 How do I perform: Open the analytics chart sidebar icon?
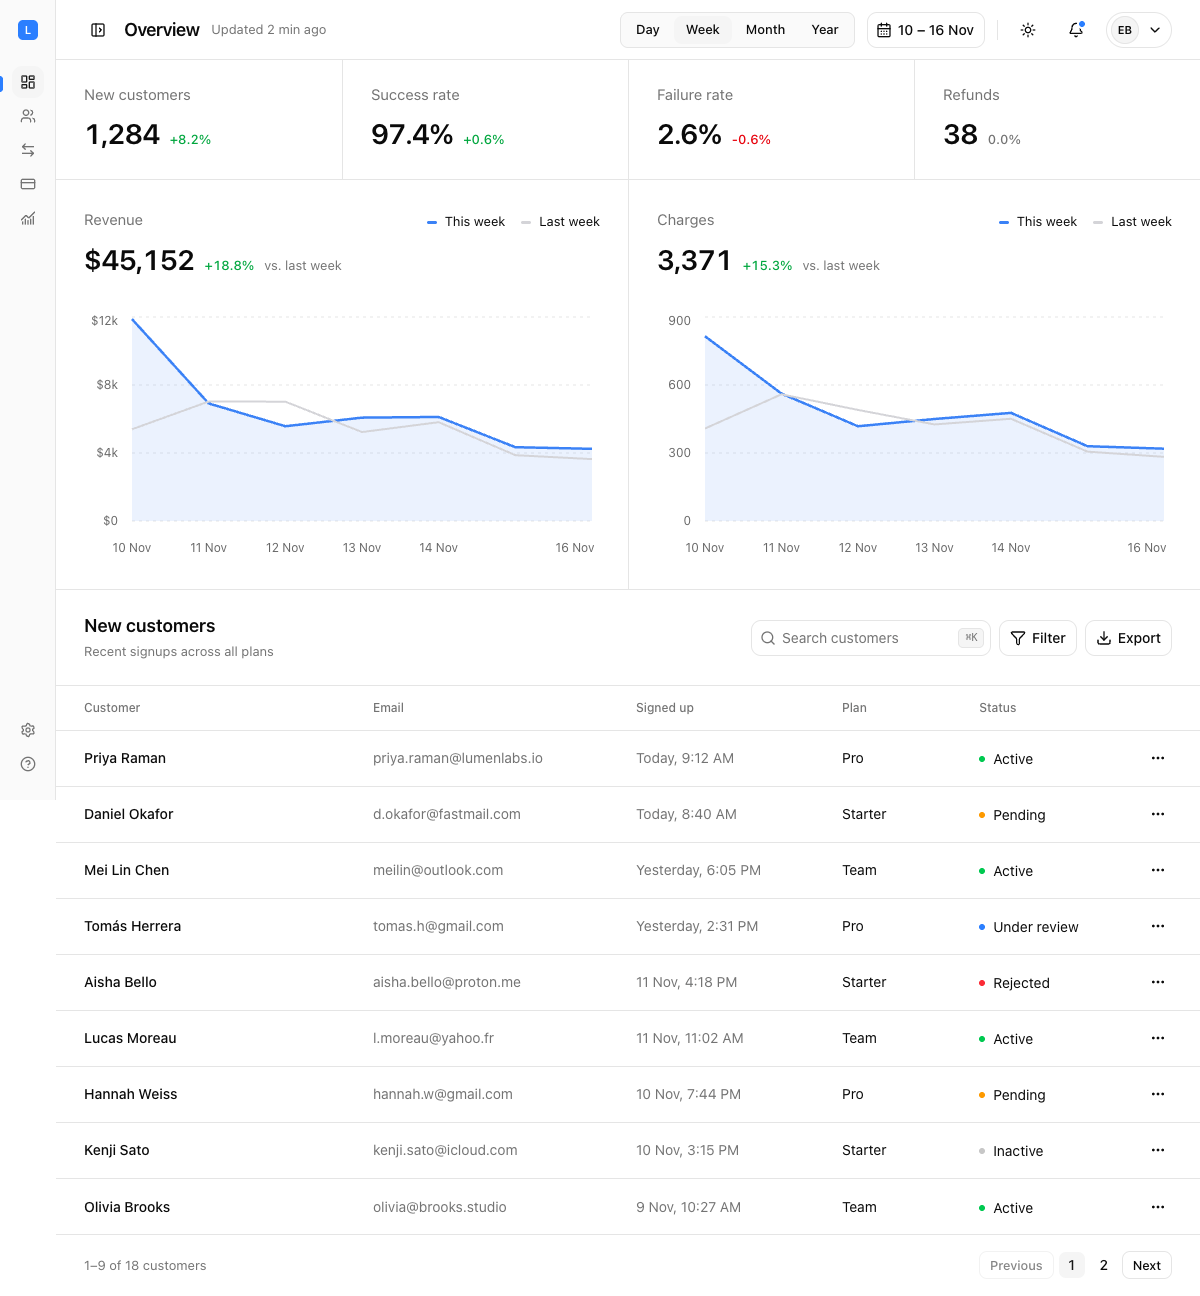[28, 218]
